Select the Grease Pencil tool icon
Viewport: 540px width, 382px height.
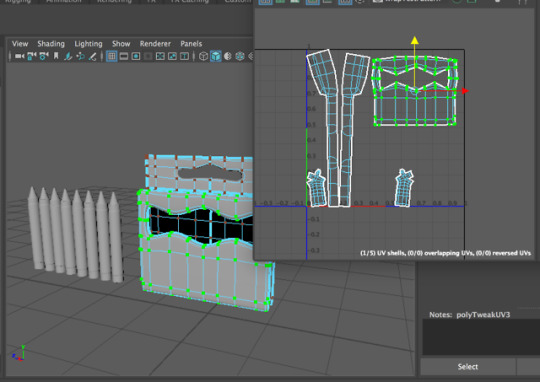[x=92, y=56]
